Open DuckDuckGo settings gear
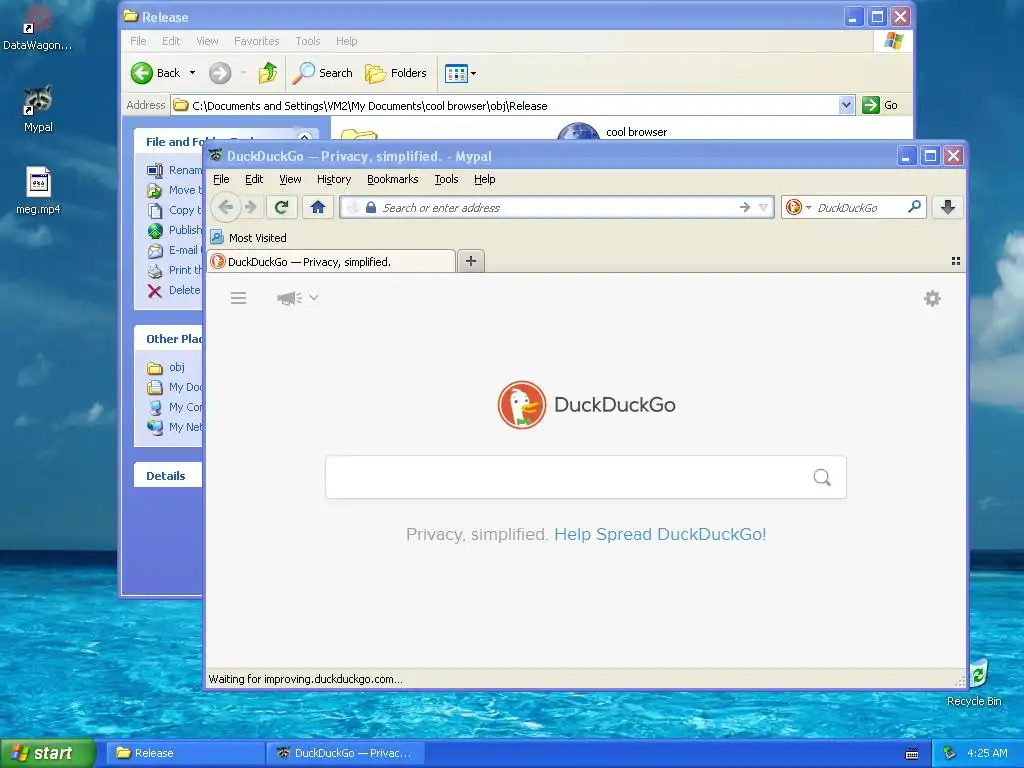The width and height of the screenshot is (1024, 768). (932, 298)
